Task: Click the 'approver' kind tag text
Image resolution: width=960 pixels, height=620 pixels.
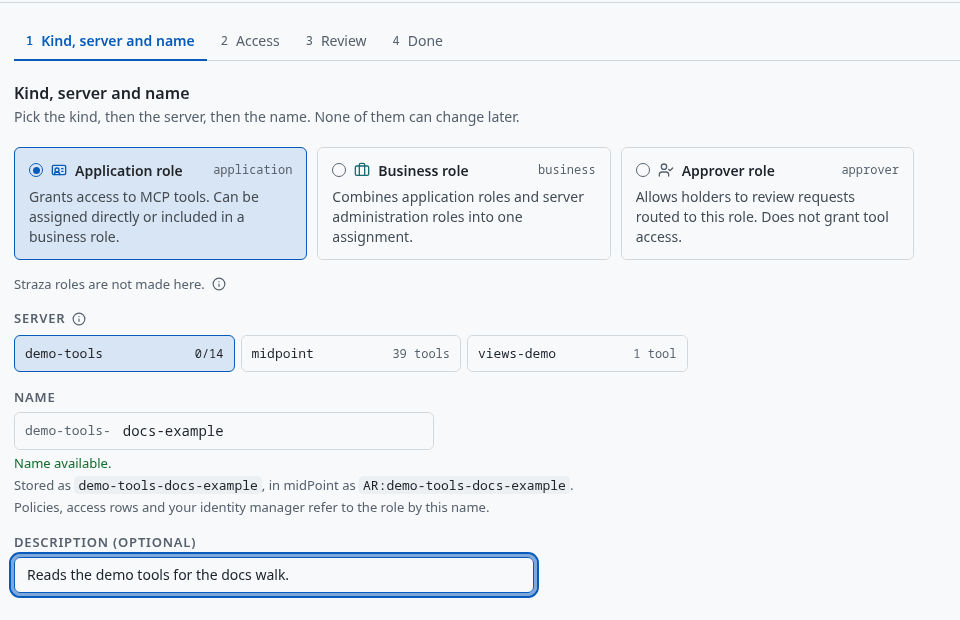Action: [x=870, y=170]
